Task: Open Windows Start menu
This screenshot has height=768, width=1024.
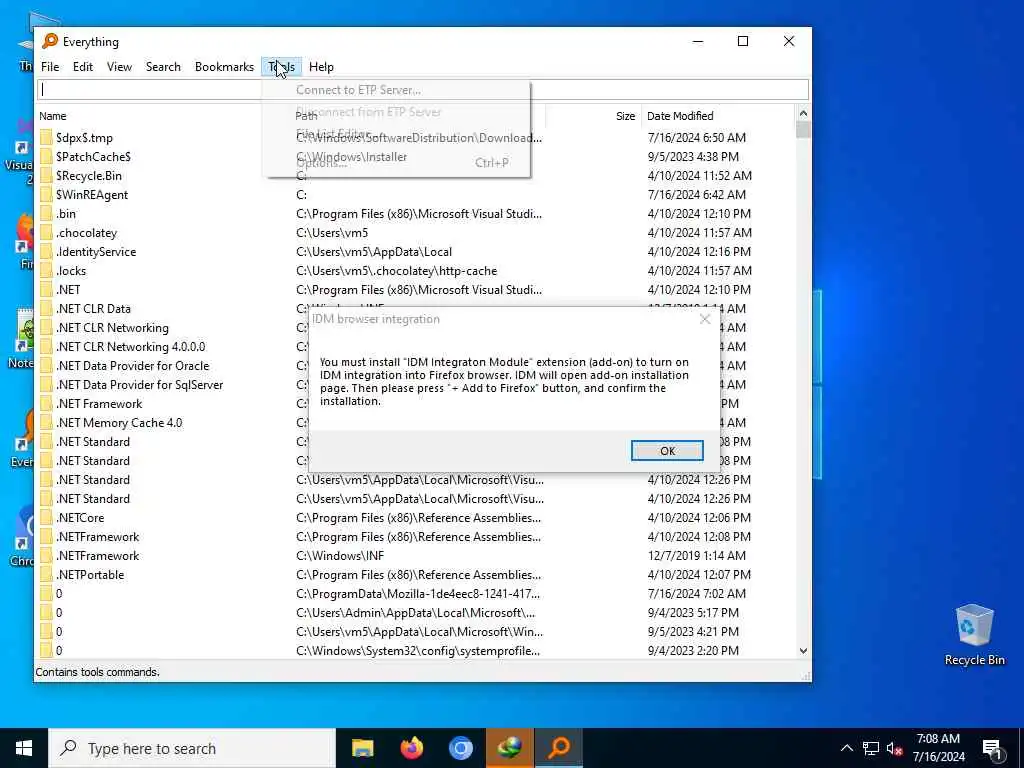Action: tap(24, 748)
